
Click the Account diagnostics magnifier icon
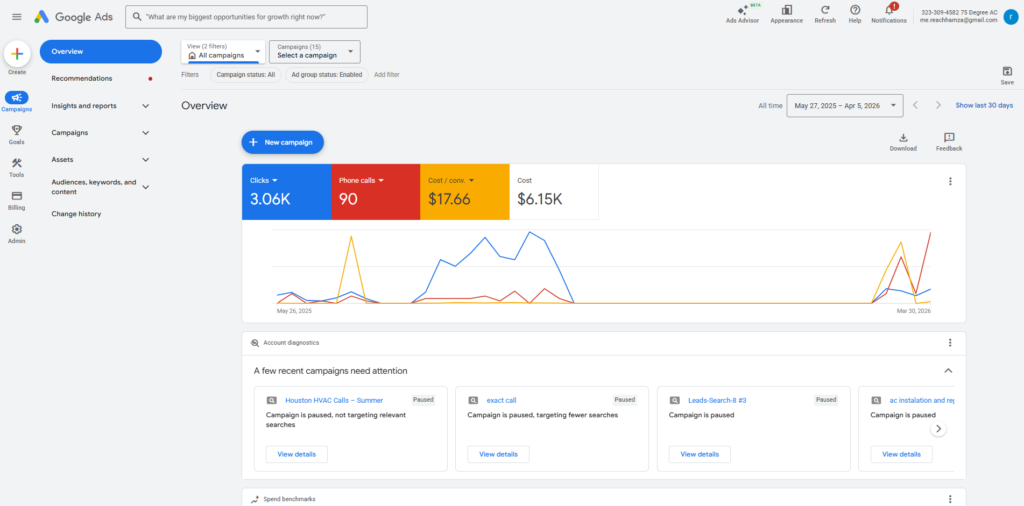tap(255, 342)
